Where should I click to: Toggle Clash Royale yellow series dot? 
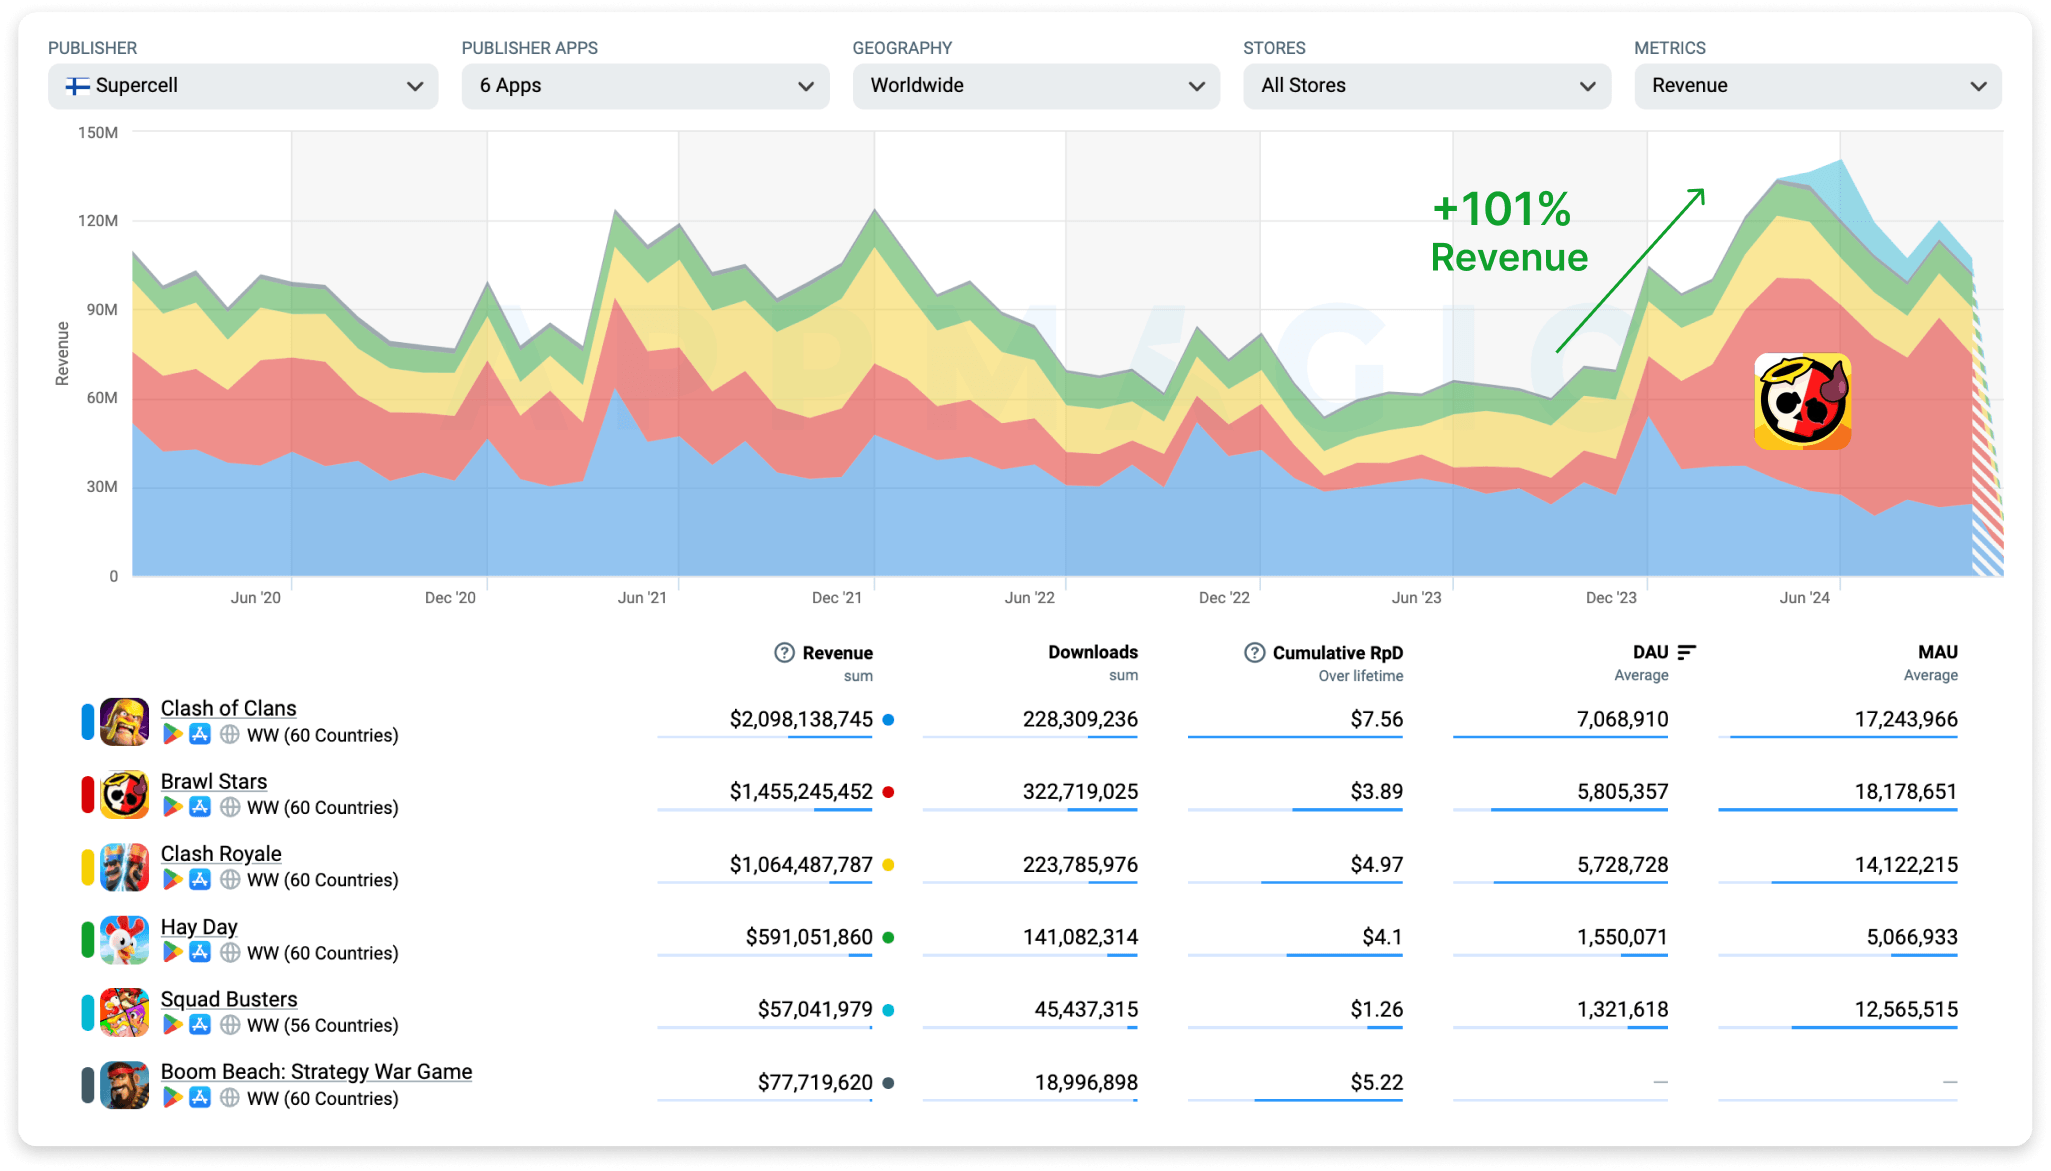[888, 865]
